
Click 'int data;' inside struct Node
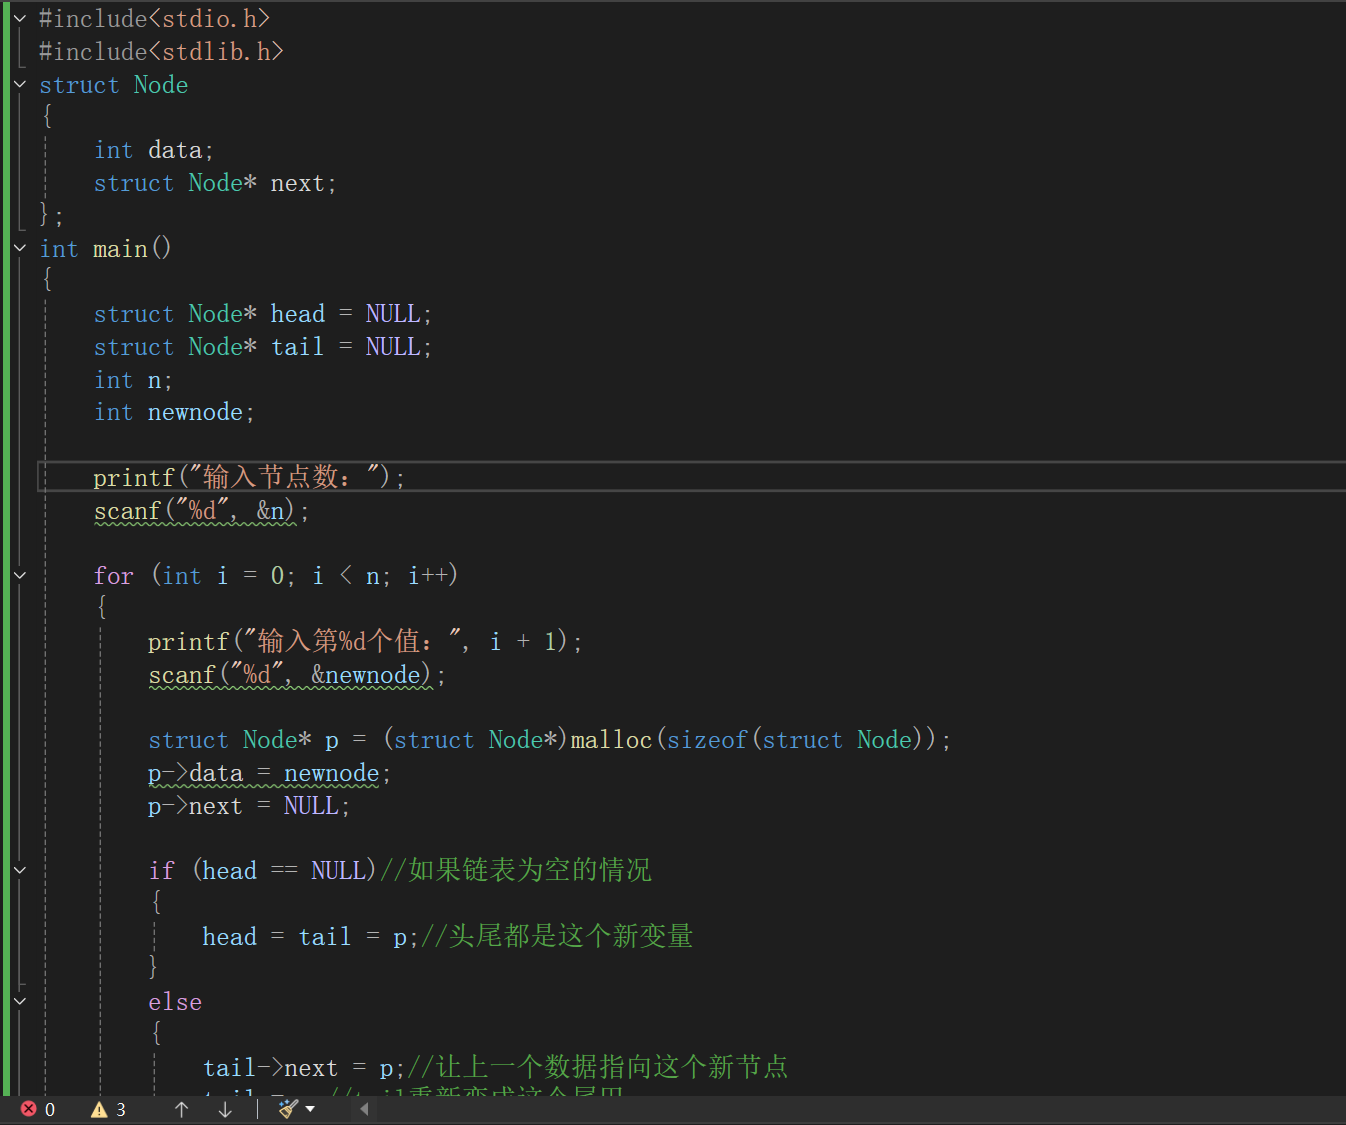(153, 150)
